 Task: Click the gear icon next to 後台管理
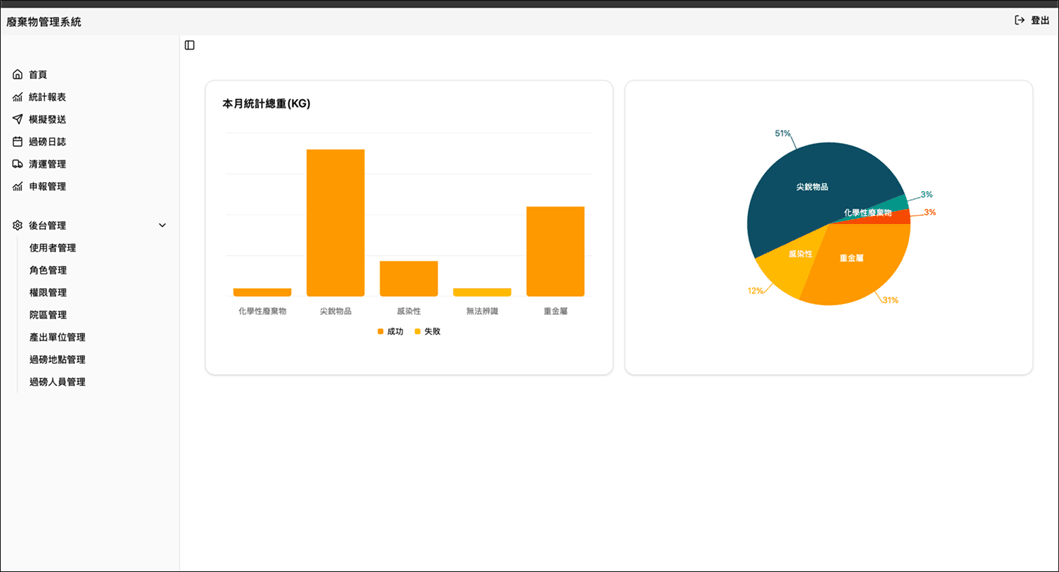(18, 225)
